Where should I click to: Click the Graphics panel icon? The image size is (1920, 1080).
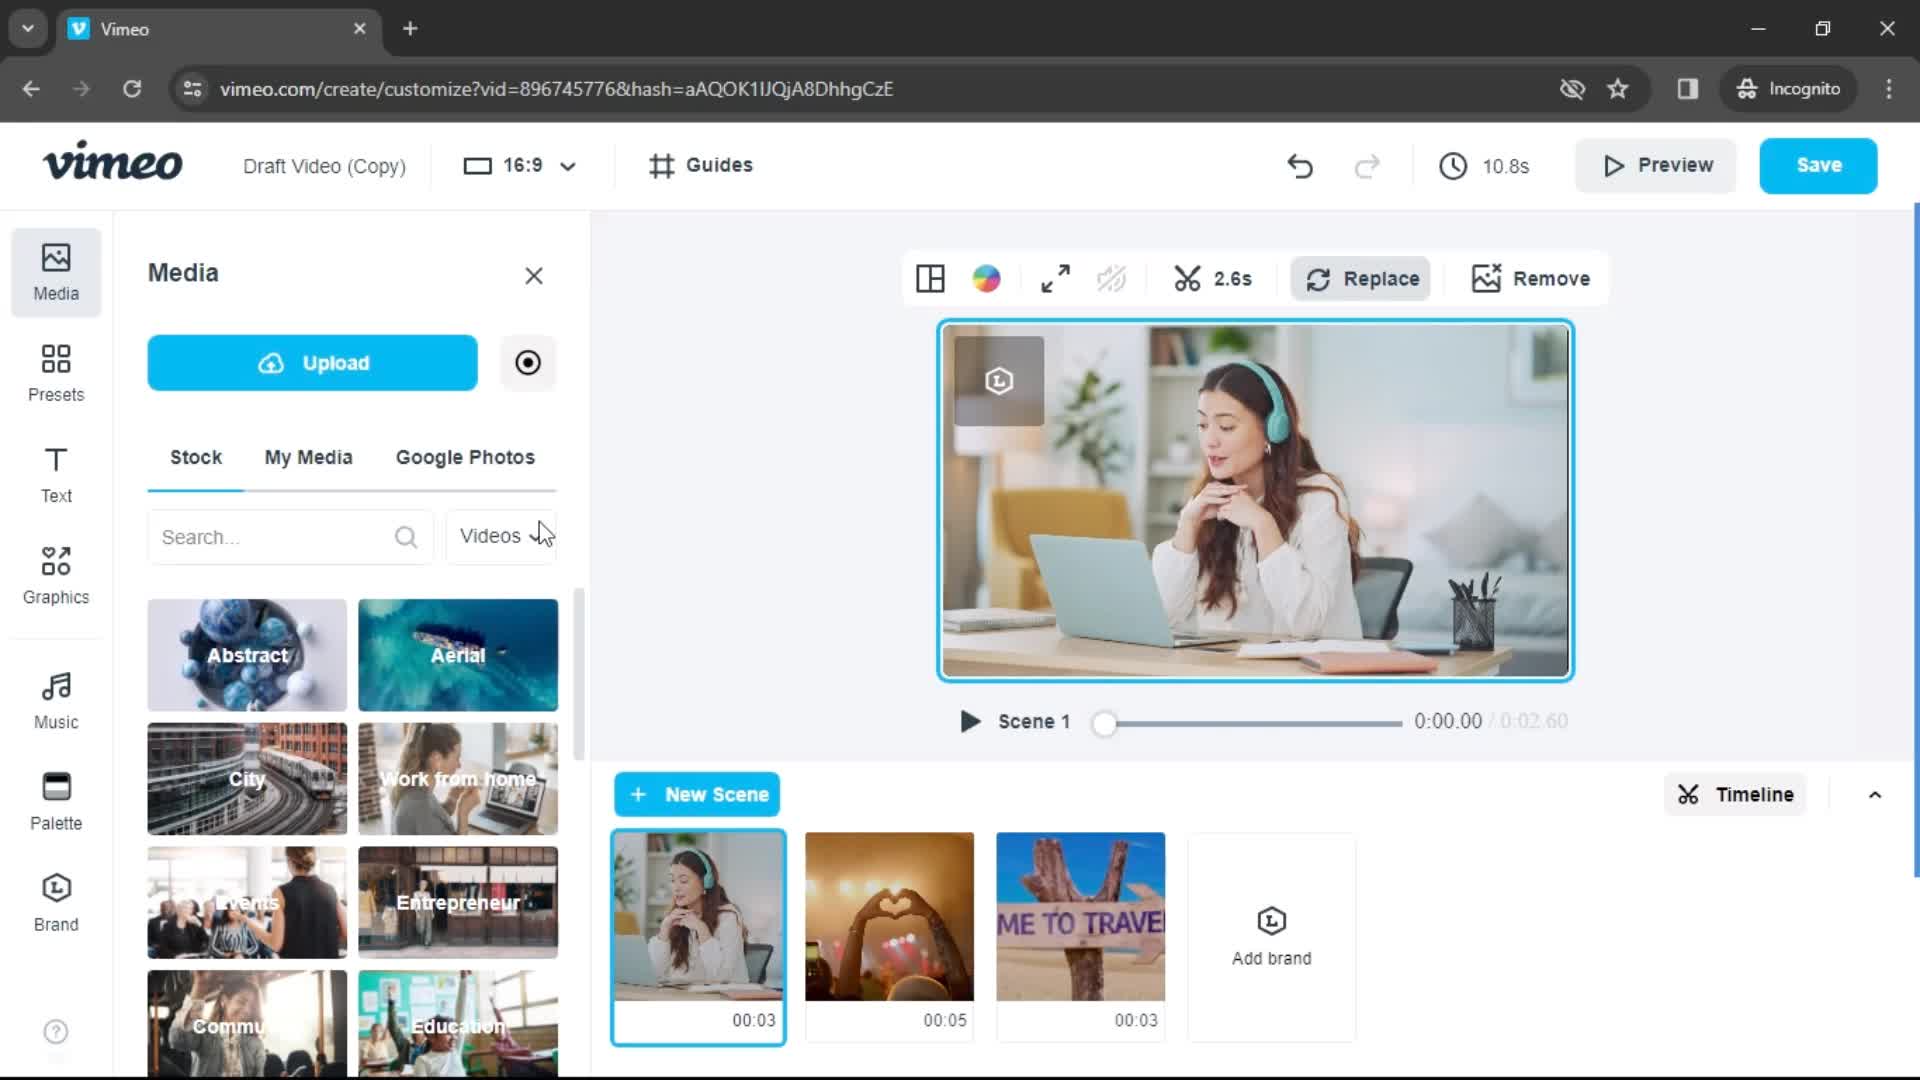point(55,572)
